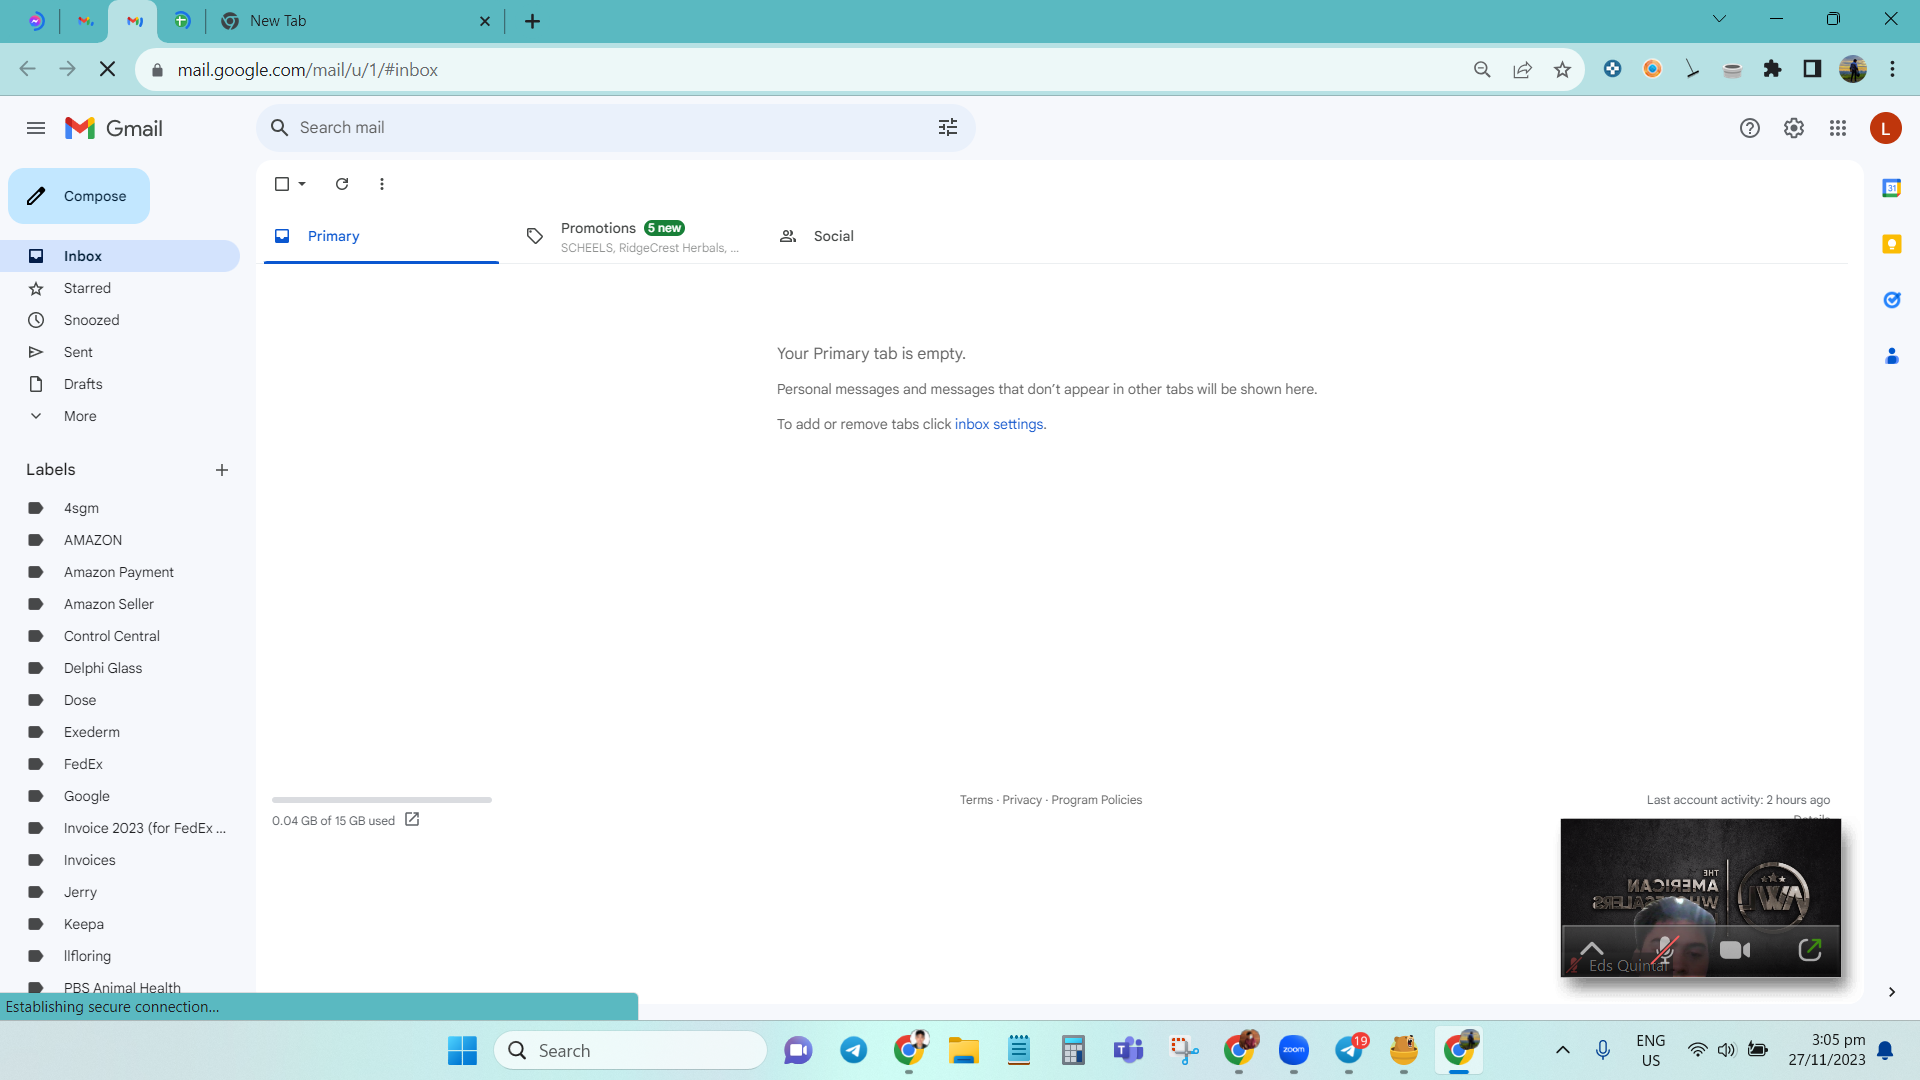Image resolution: width=1920 pixels, height=1080 pixels.
Task: Expand the select dropdown arrow beside checkbox
Action: pyautogui.click(x=302, y=184)
